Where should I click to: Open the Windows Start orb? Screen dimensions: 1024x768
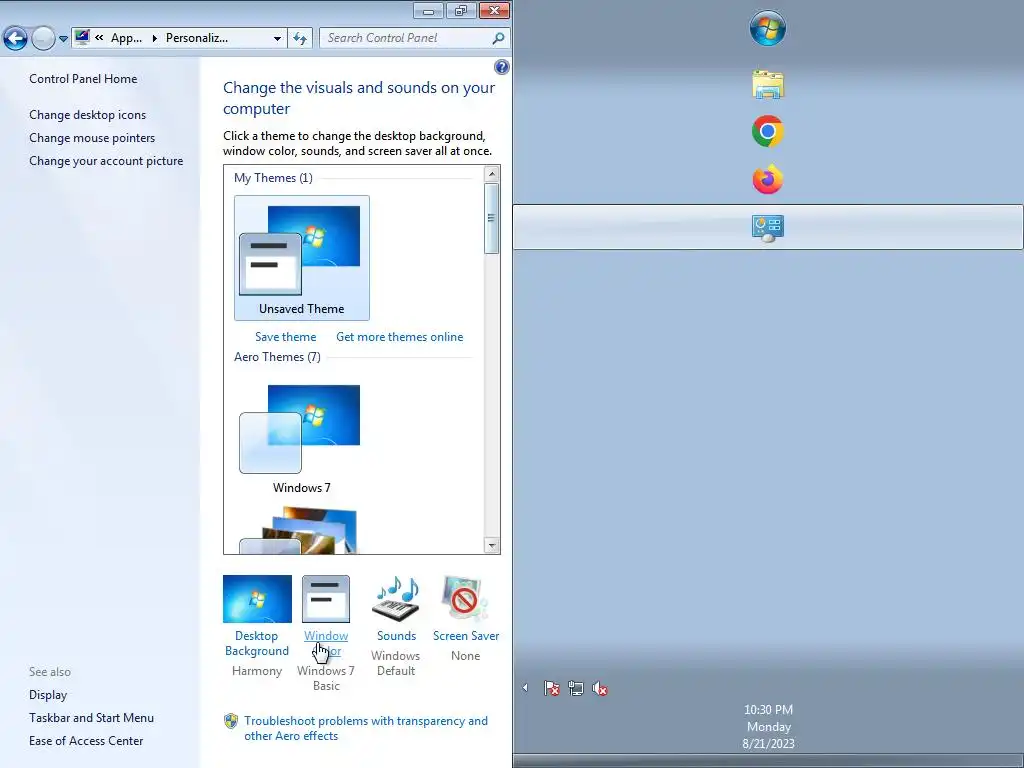767,28
